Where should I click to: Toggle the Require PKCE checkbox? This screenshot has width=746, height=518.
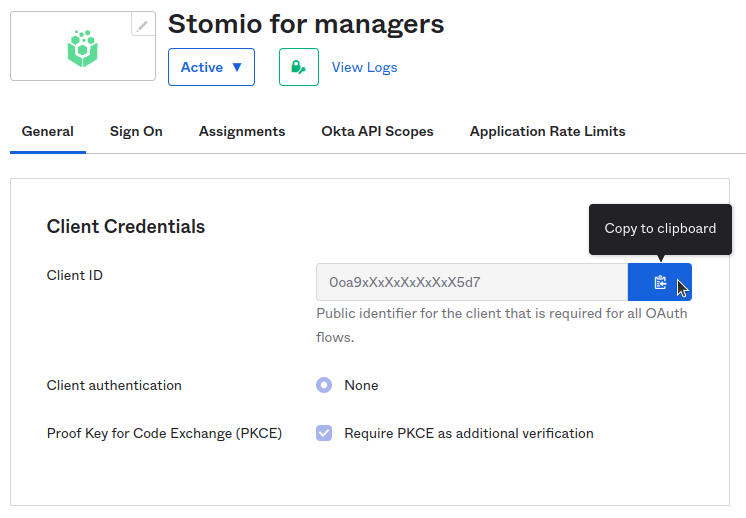324,433
